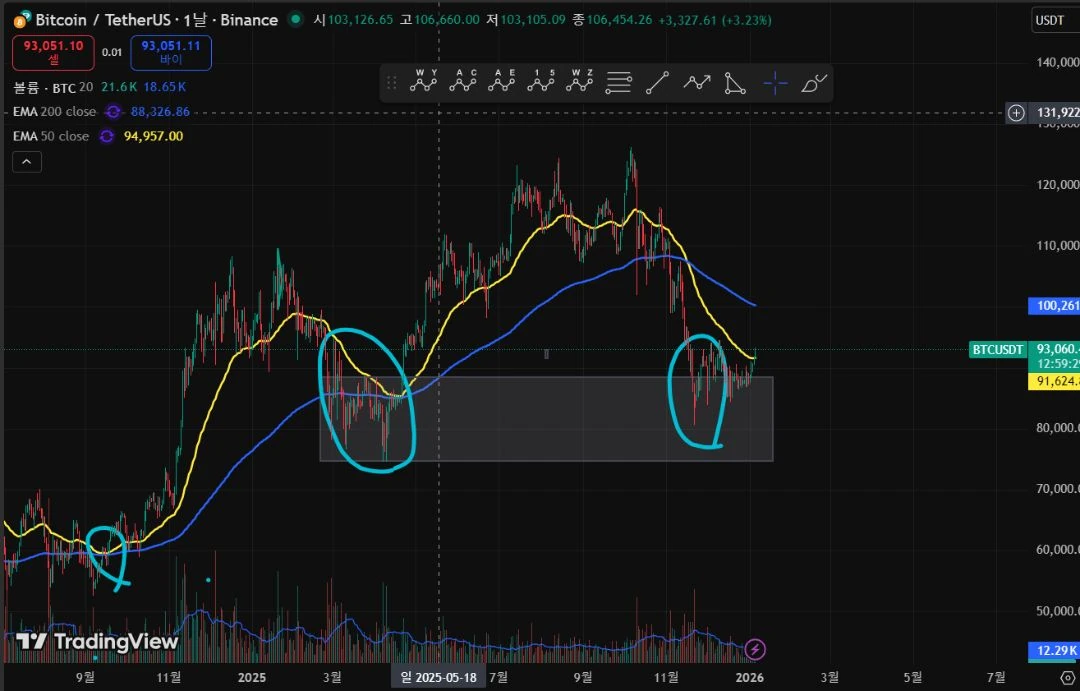Select the brush drawing tool

(x=813, y=83)
